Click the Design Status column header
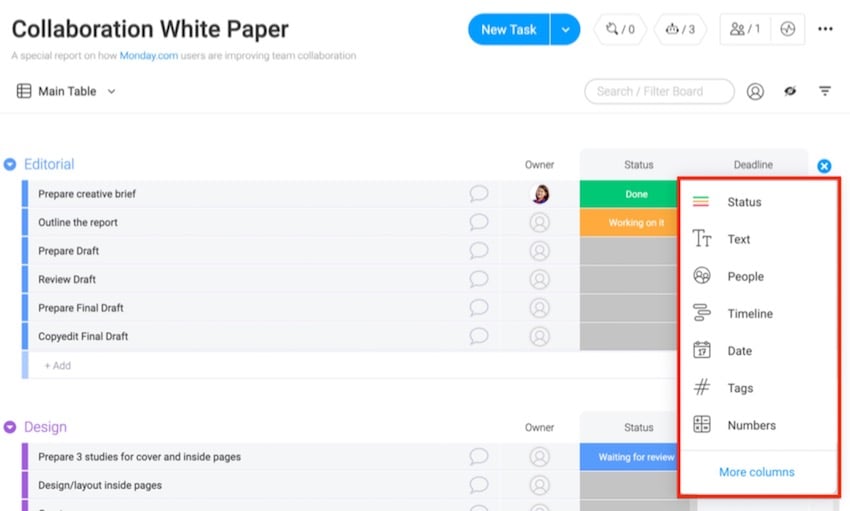Viewport: 850px width, 511px height. click(638, 428)
